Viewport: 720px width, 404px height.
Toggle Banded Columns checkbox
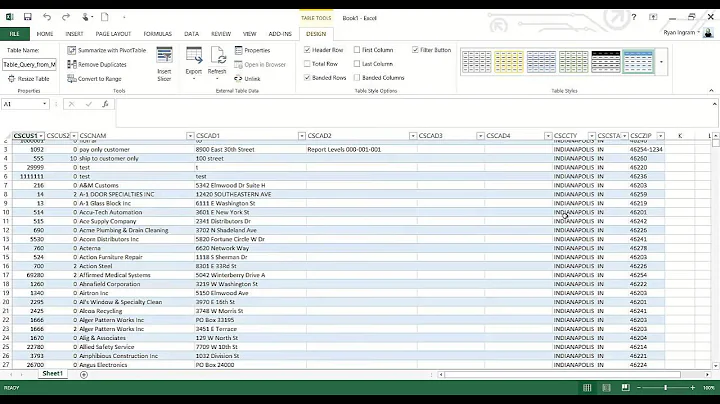click(357, 78)
